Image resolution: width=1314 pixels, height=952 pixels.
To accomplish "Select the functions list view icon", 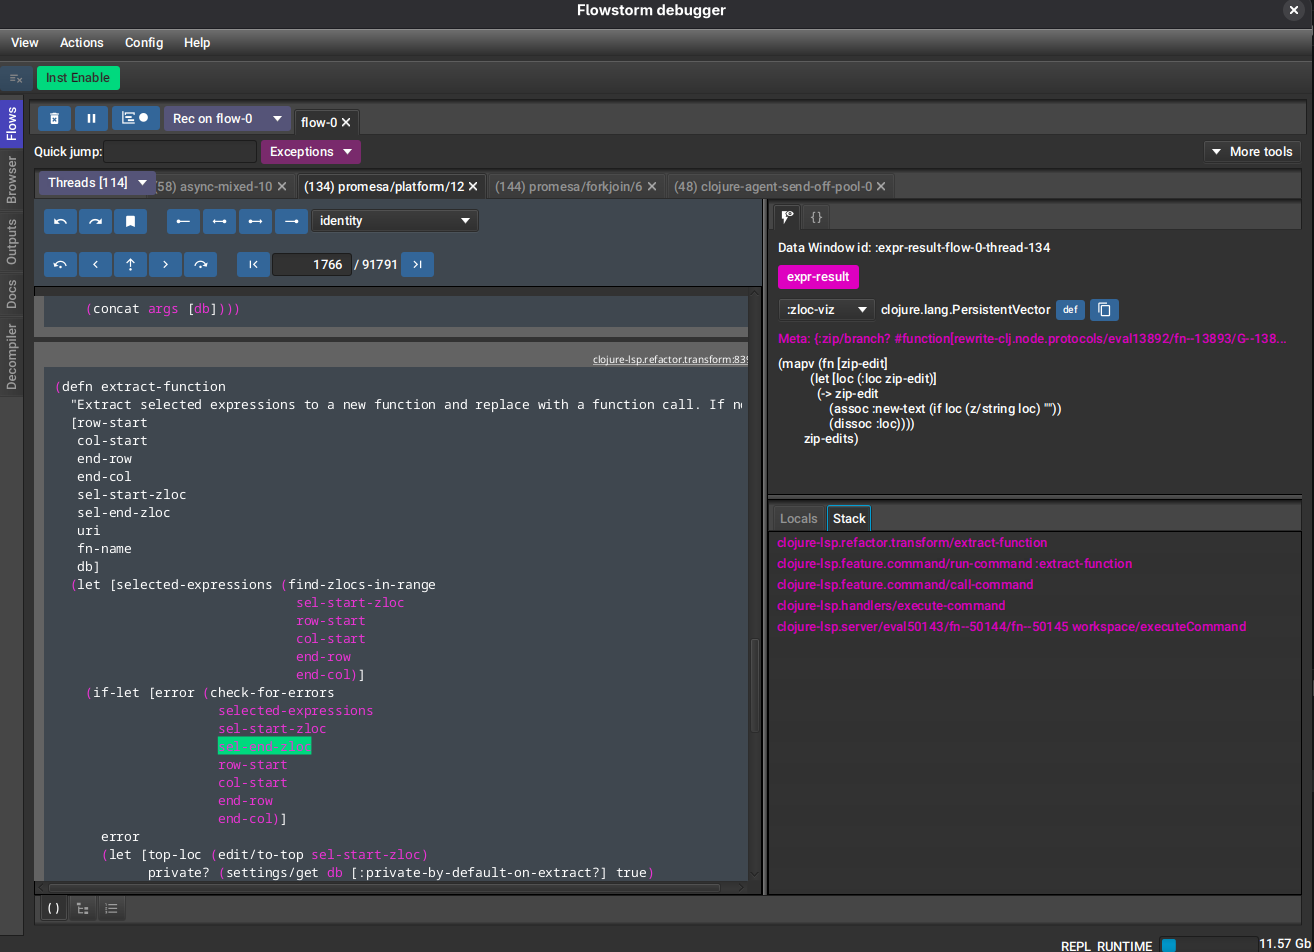I will pyautogui.click(x=112, y=909).
